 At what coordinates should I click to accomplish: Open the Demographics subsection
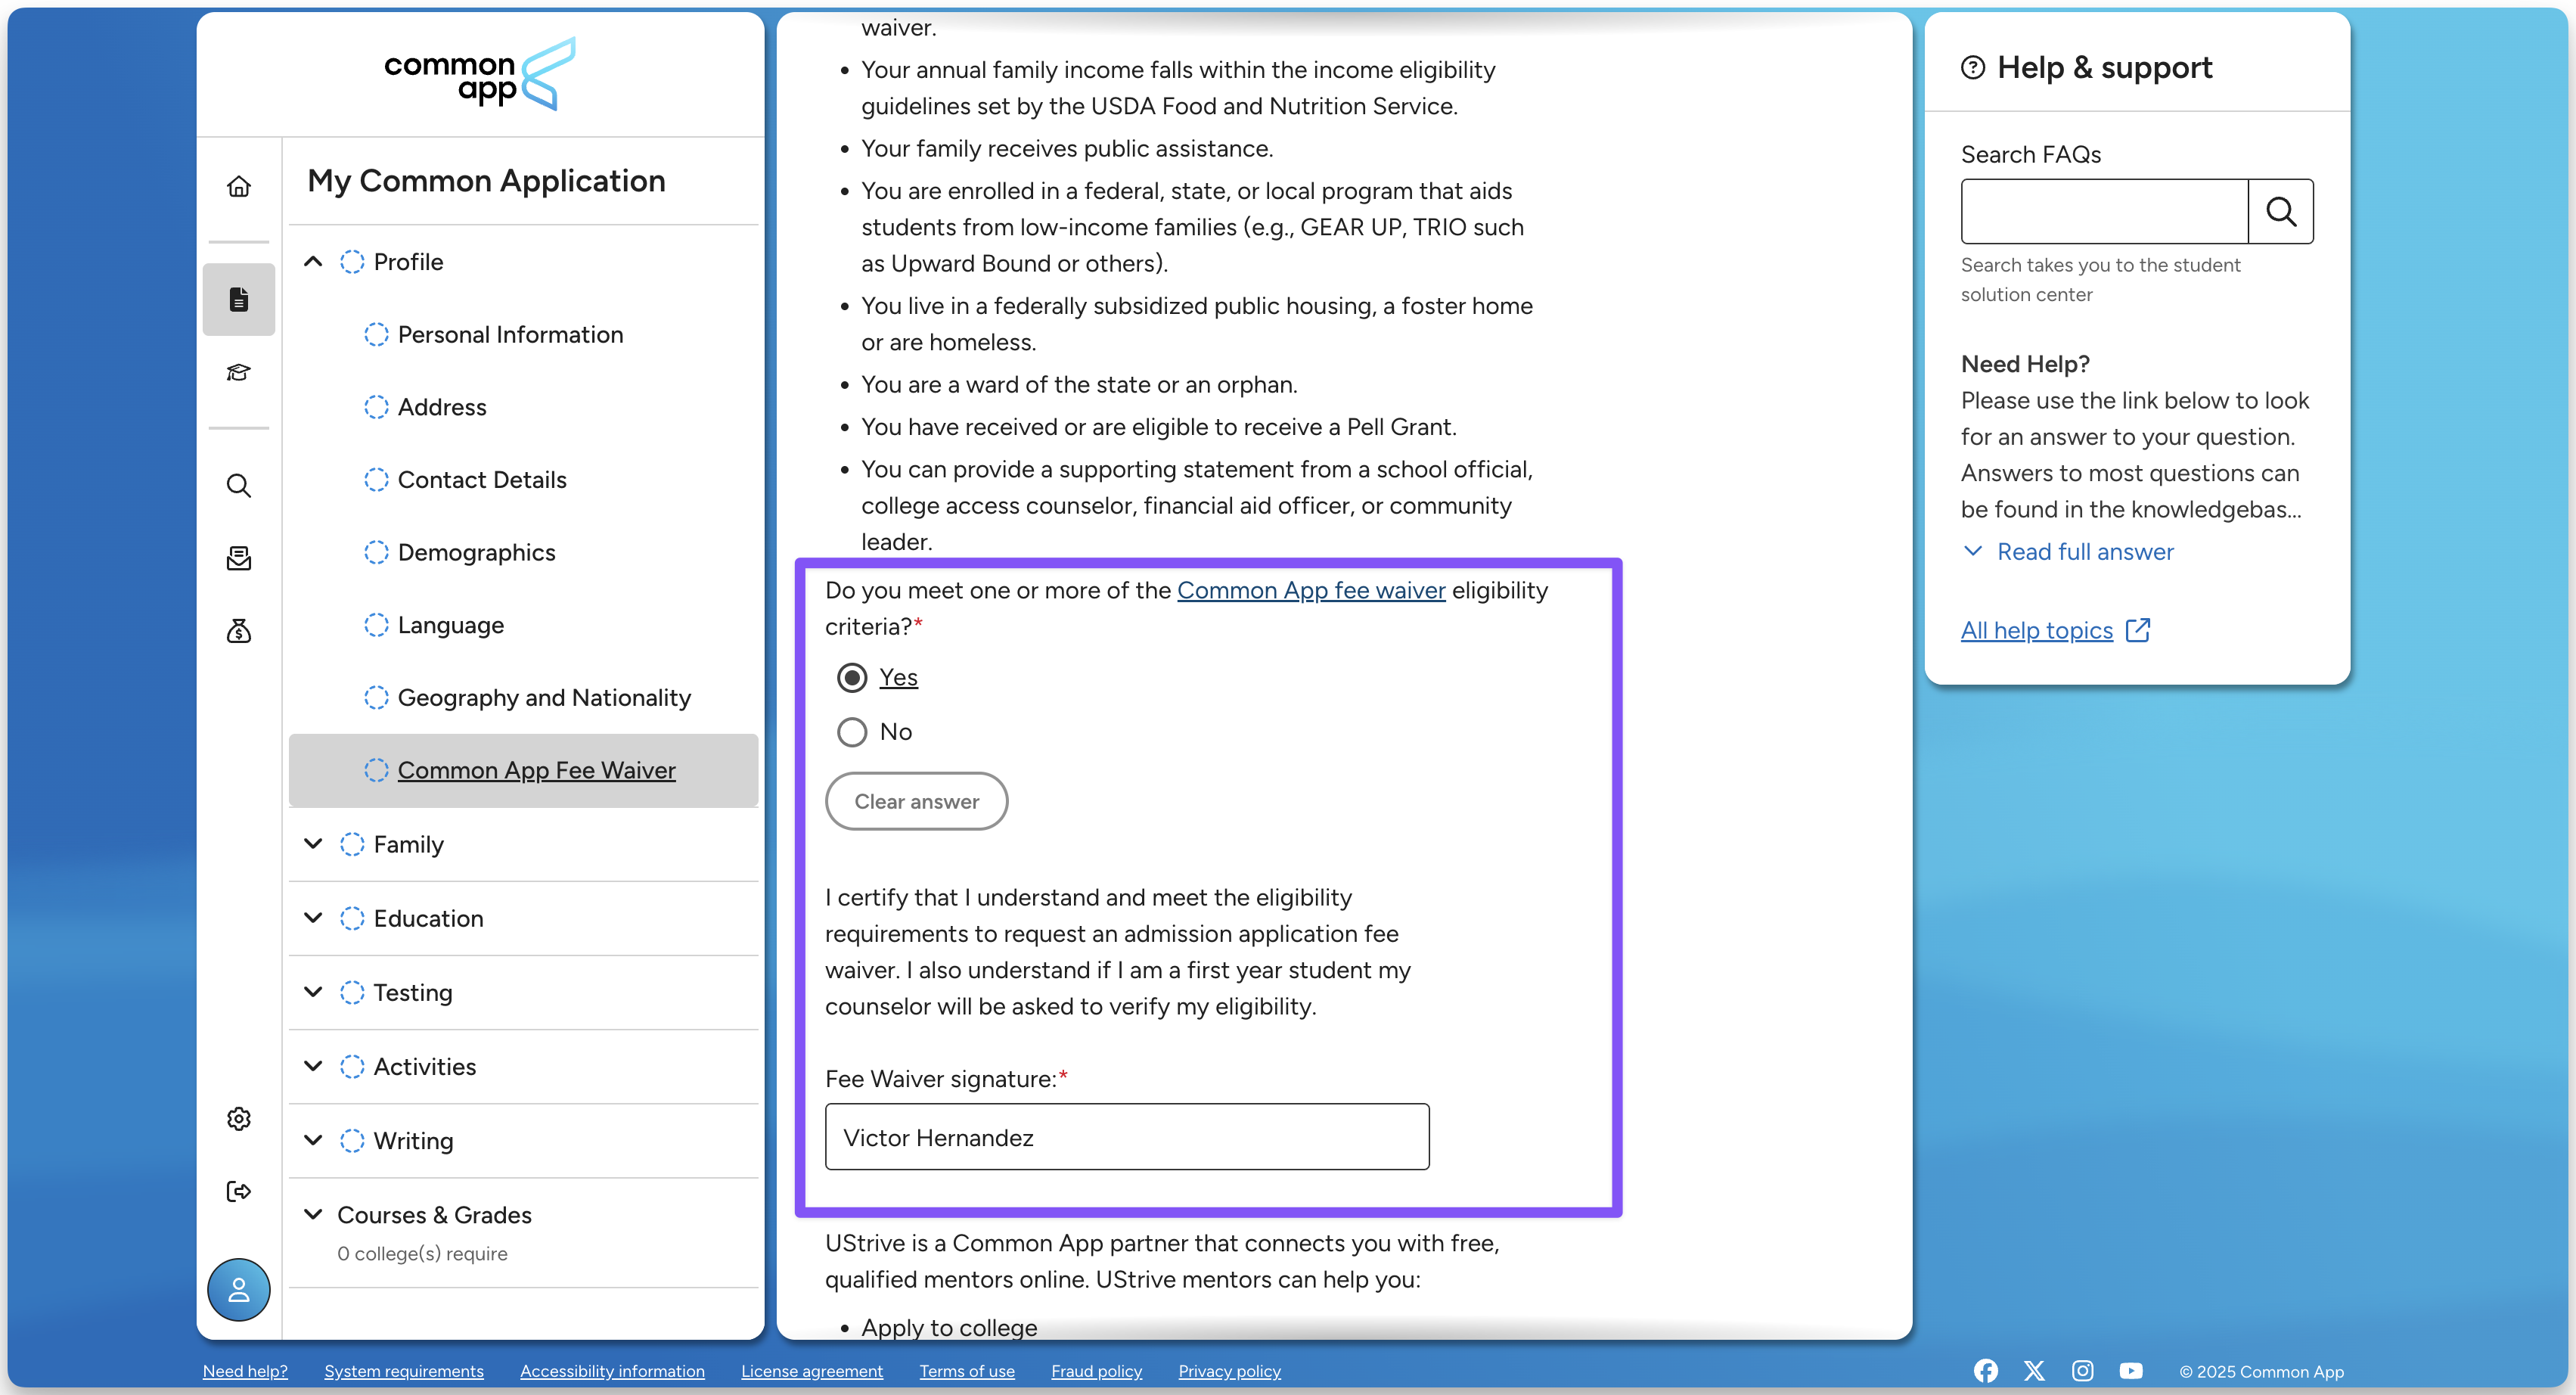tap(476, 553)
